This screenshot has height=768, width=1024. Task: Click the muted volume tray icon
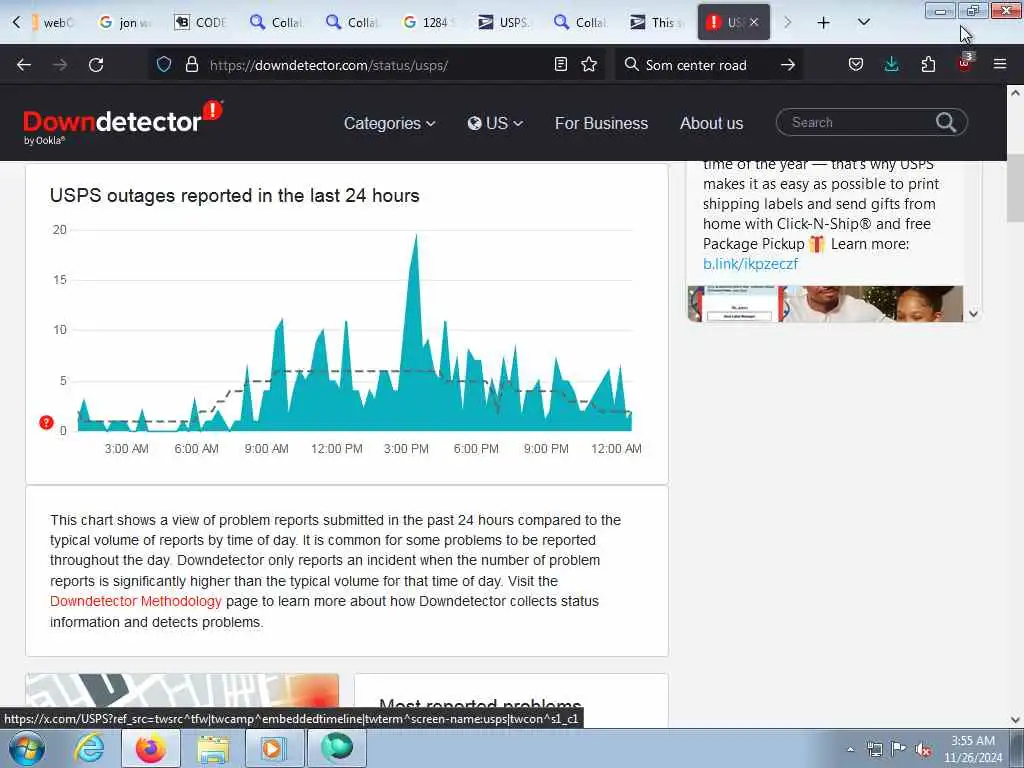[923, 750]
